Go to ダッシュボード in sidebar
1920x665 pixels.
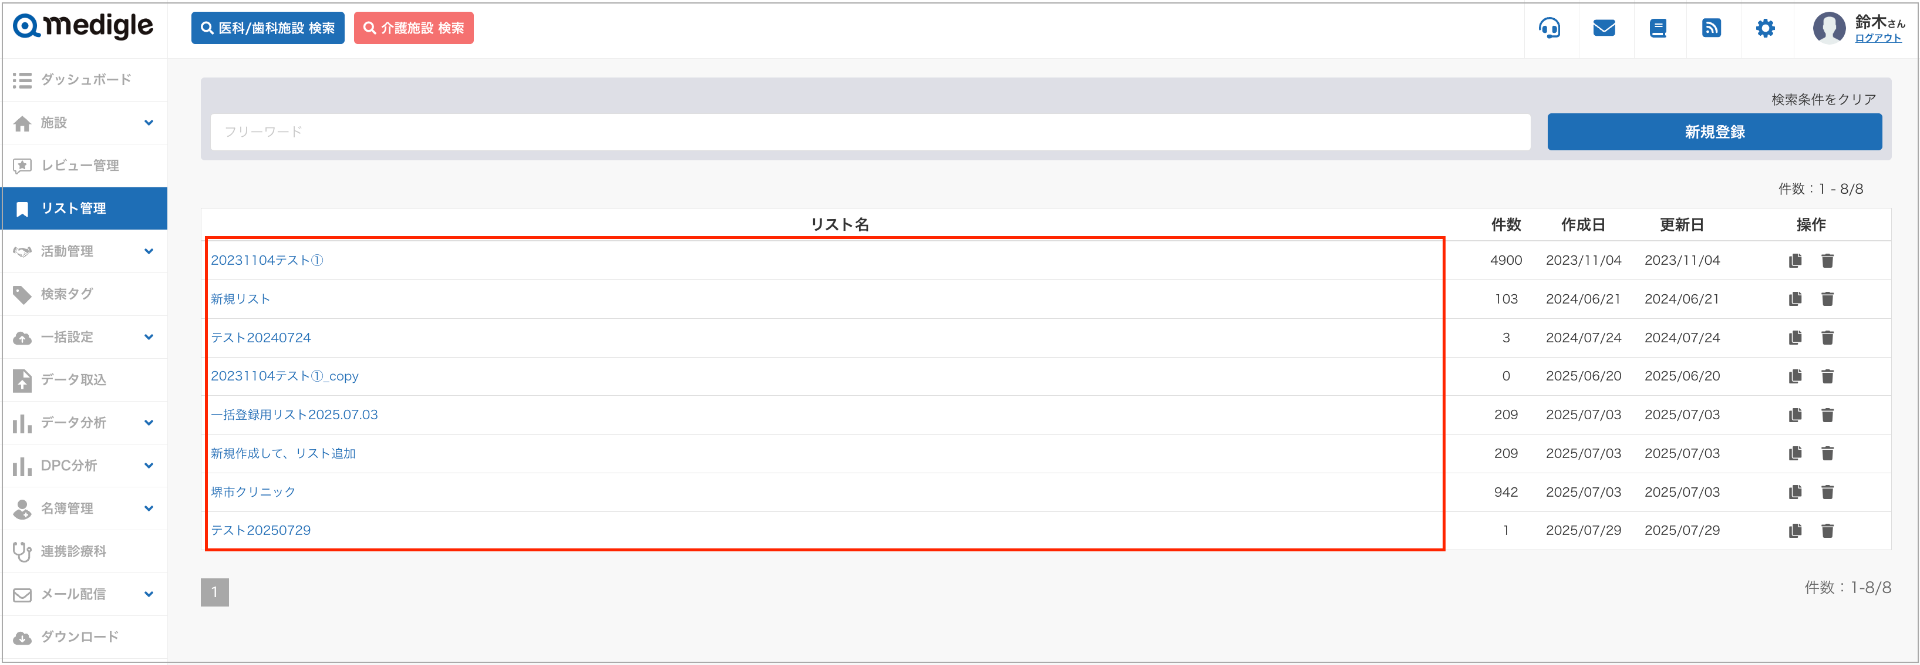tap(84, 80)
